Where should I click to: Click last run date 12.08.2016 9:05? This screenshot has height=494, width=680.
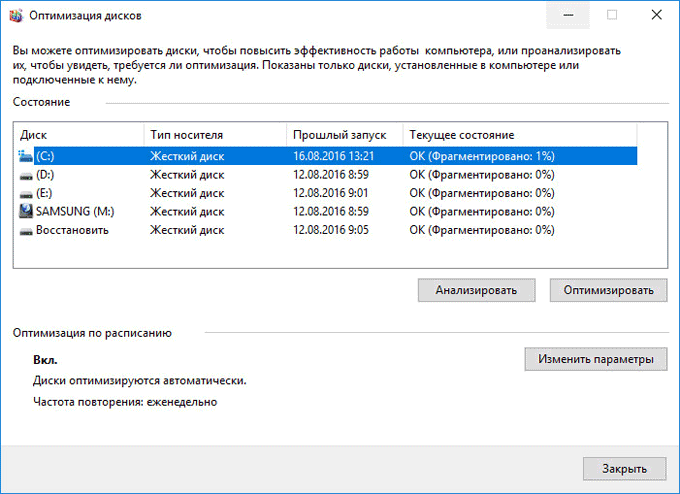(x=331, y=230)
